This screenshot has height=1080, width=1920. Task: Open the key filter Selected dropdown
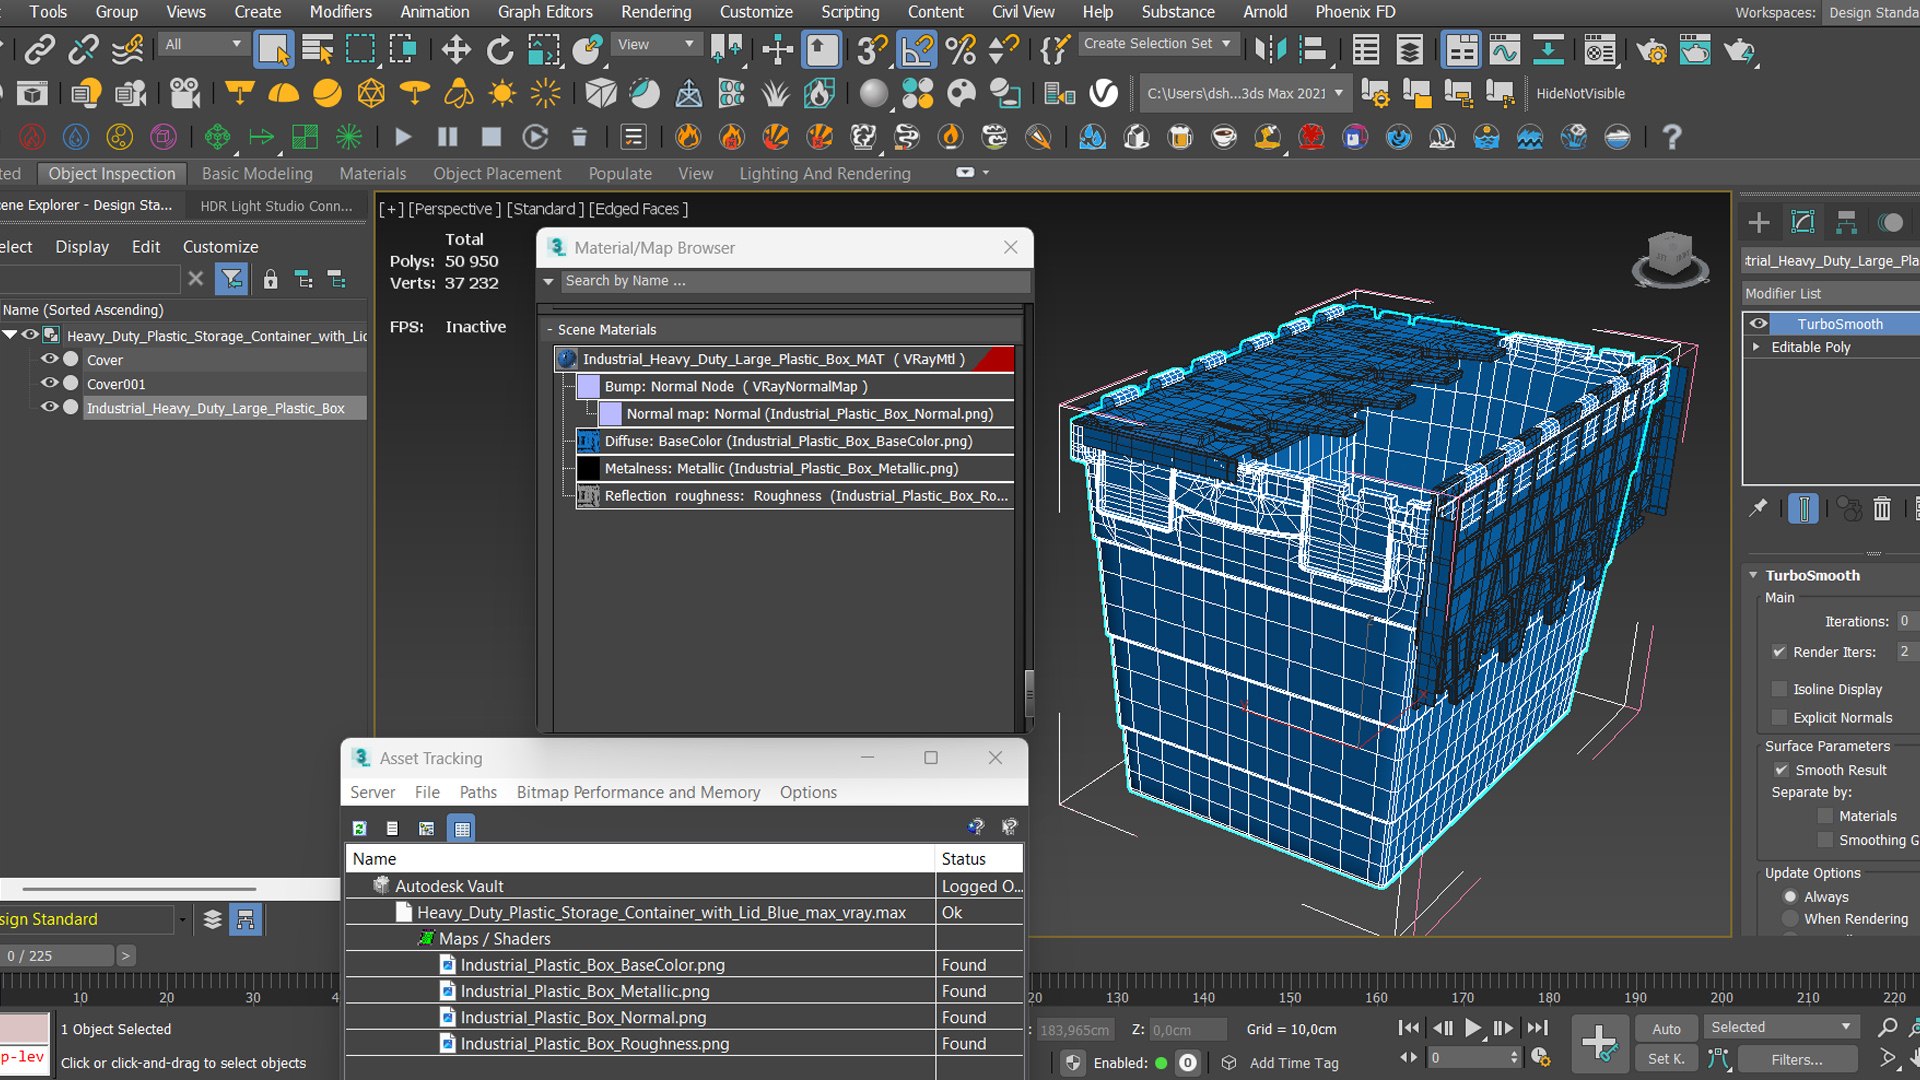coord(1781,1027)
